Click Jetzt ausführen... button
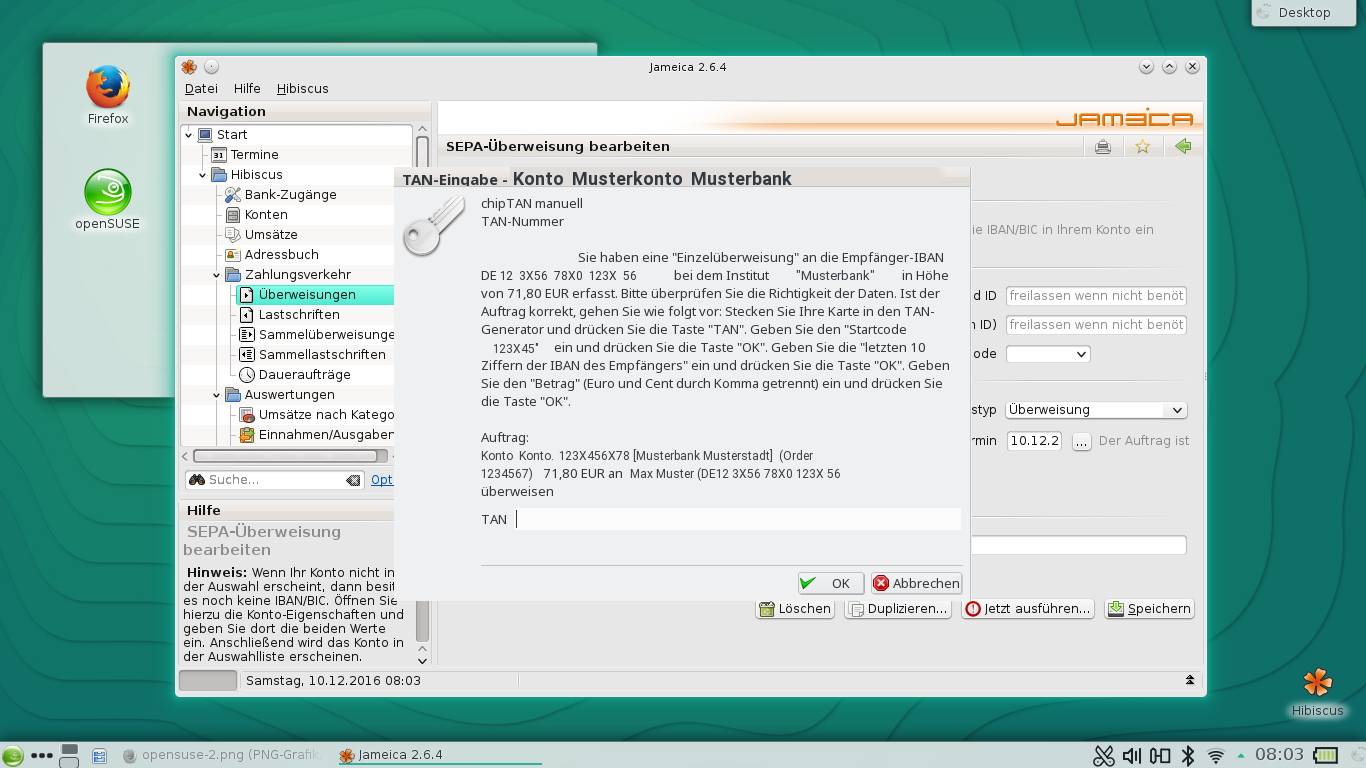 1028,609
